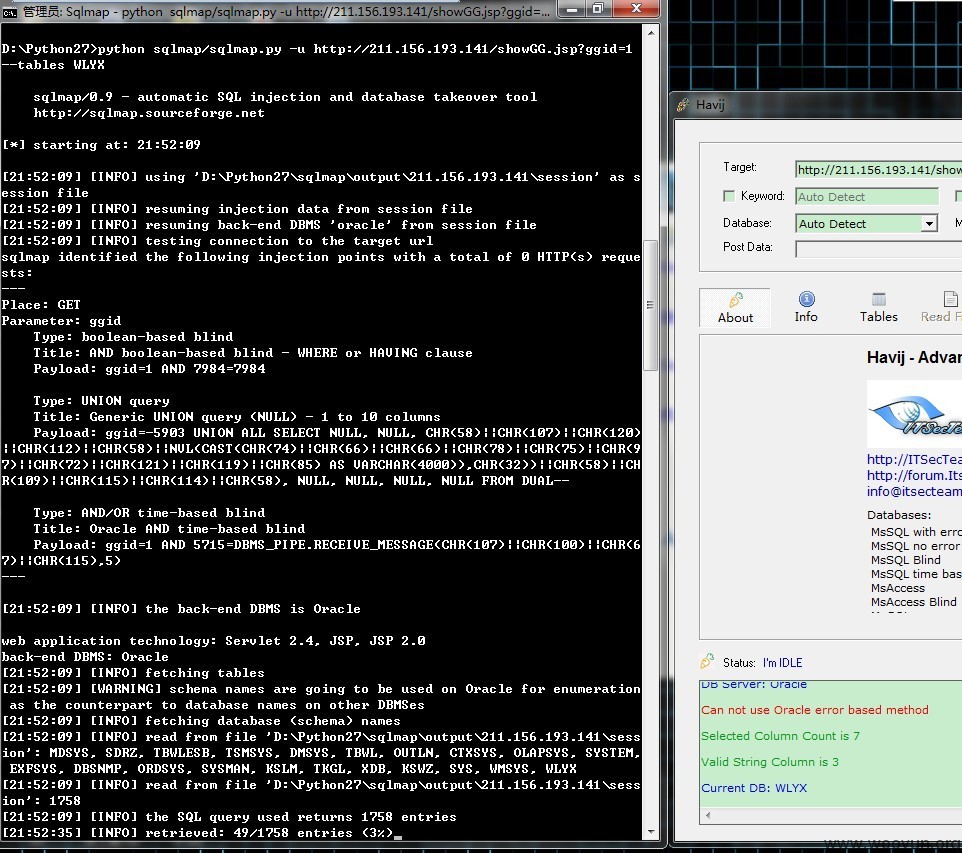Viewport: 962px width, 853px height.
Task: Click the cmd icon in Sqlmap title bar
Action: 10,12
